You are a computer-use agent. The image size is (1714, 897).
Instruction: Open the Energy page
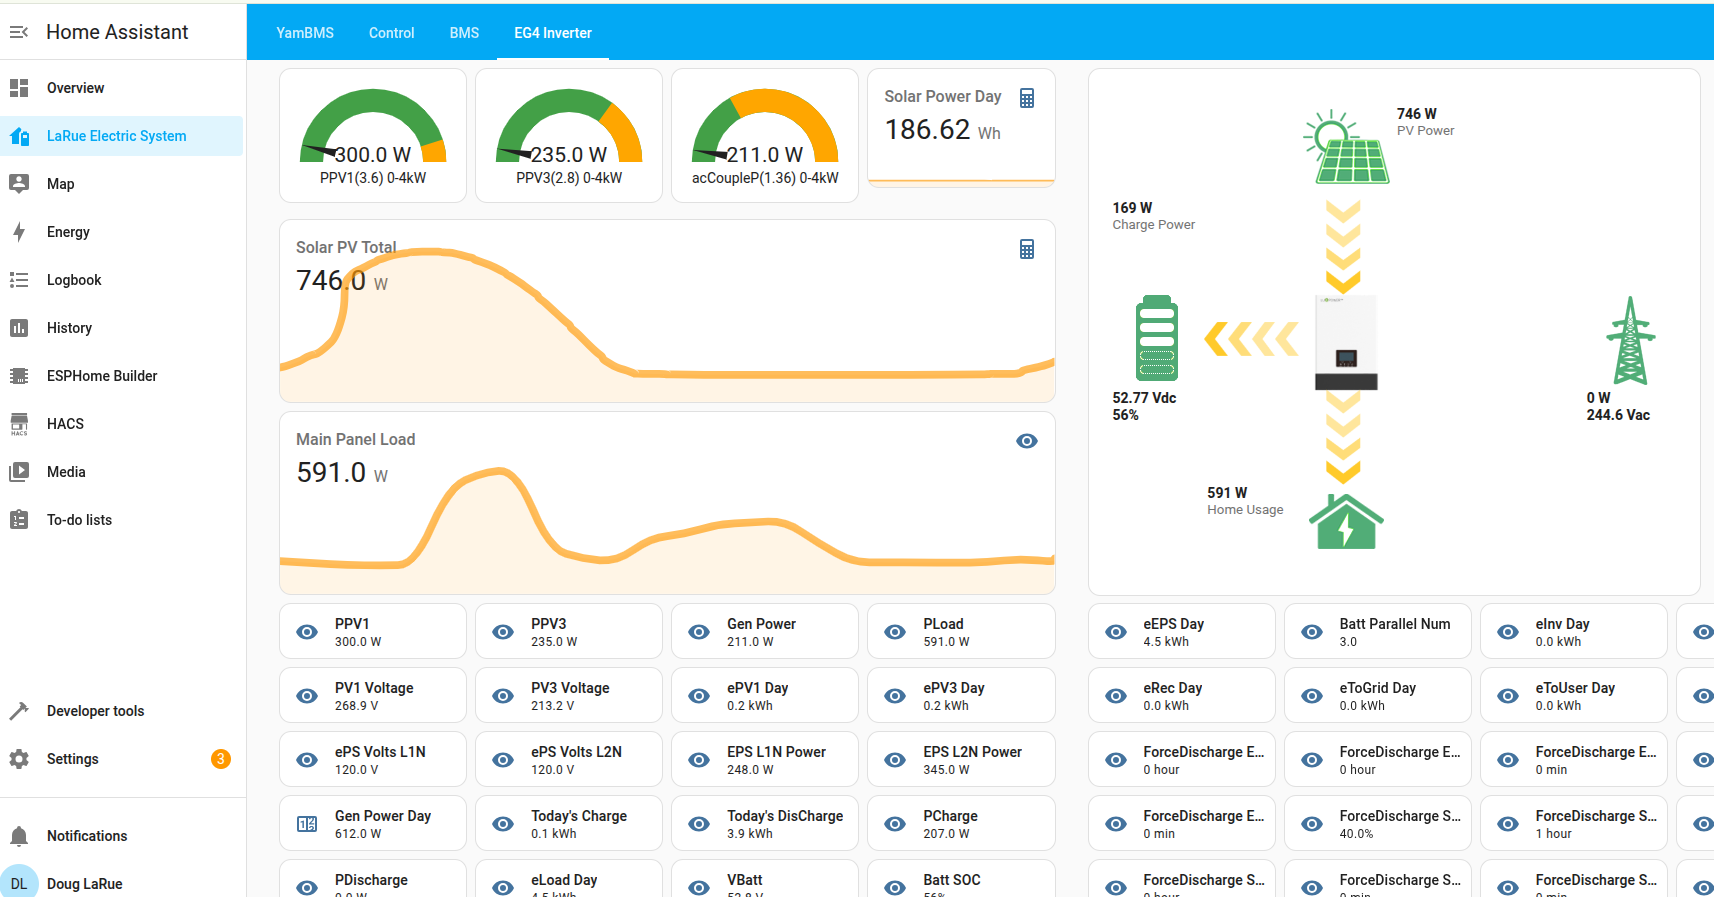click(x=122, y=232)
